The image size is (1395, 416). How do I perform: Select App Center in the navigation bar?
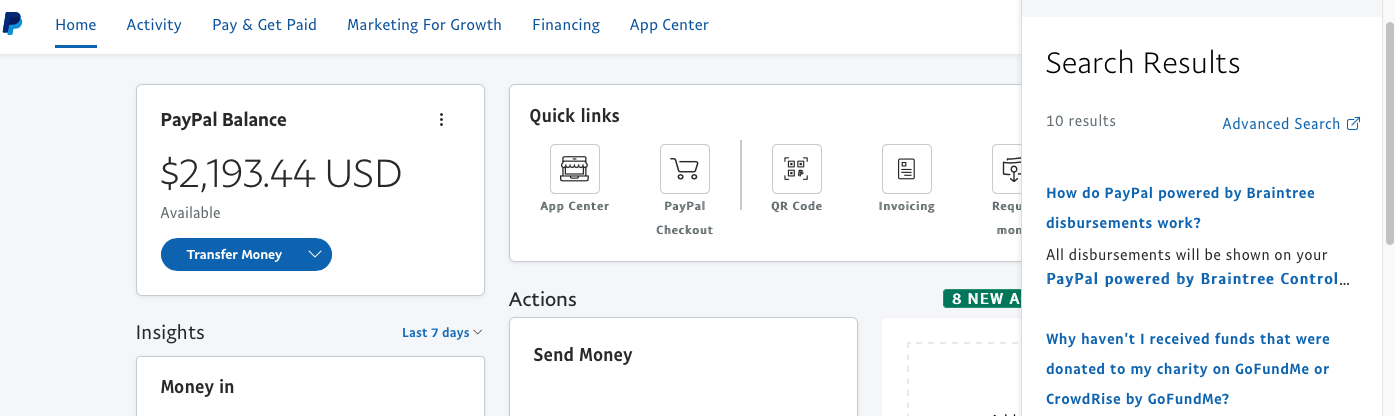[669, 25]
